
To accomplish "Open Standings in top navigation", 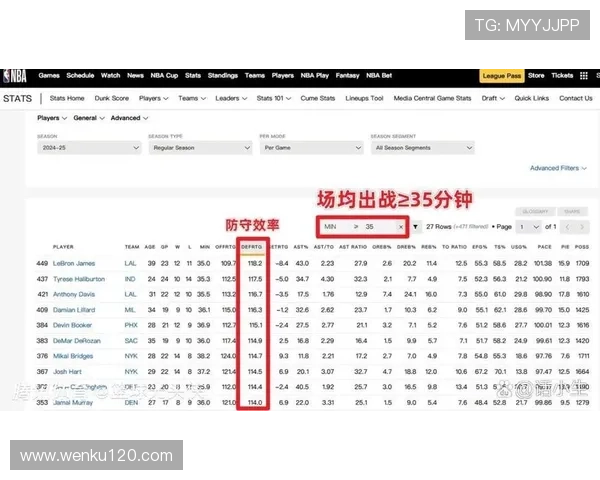I will pyautogui.click(x=223, y=76).
